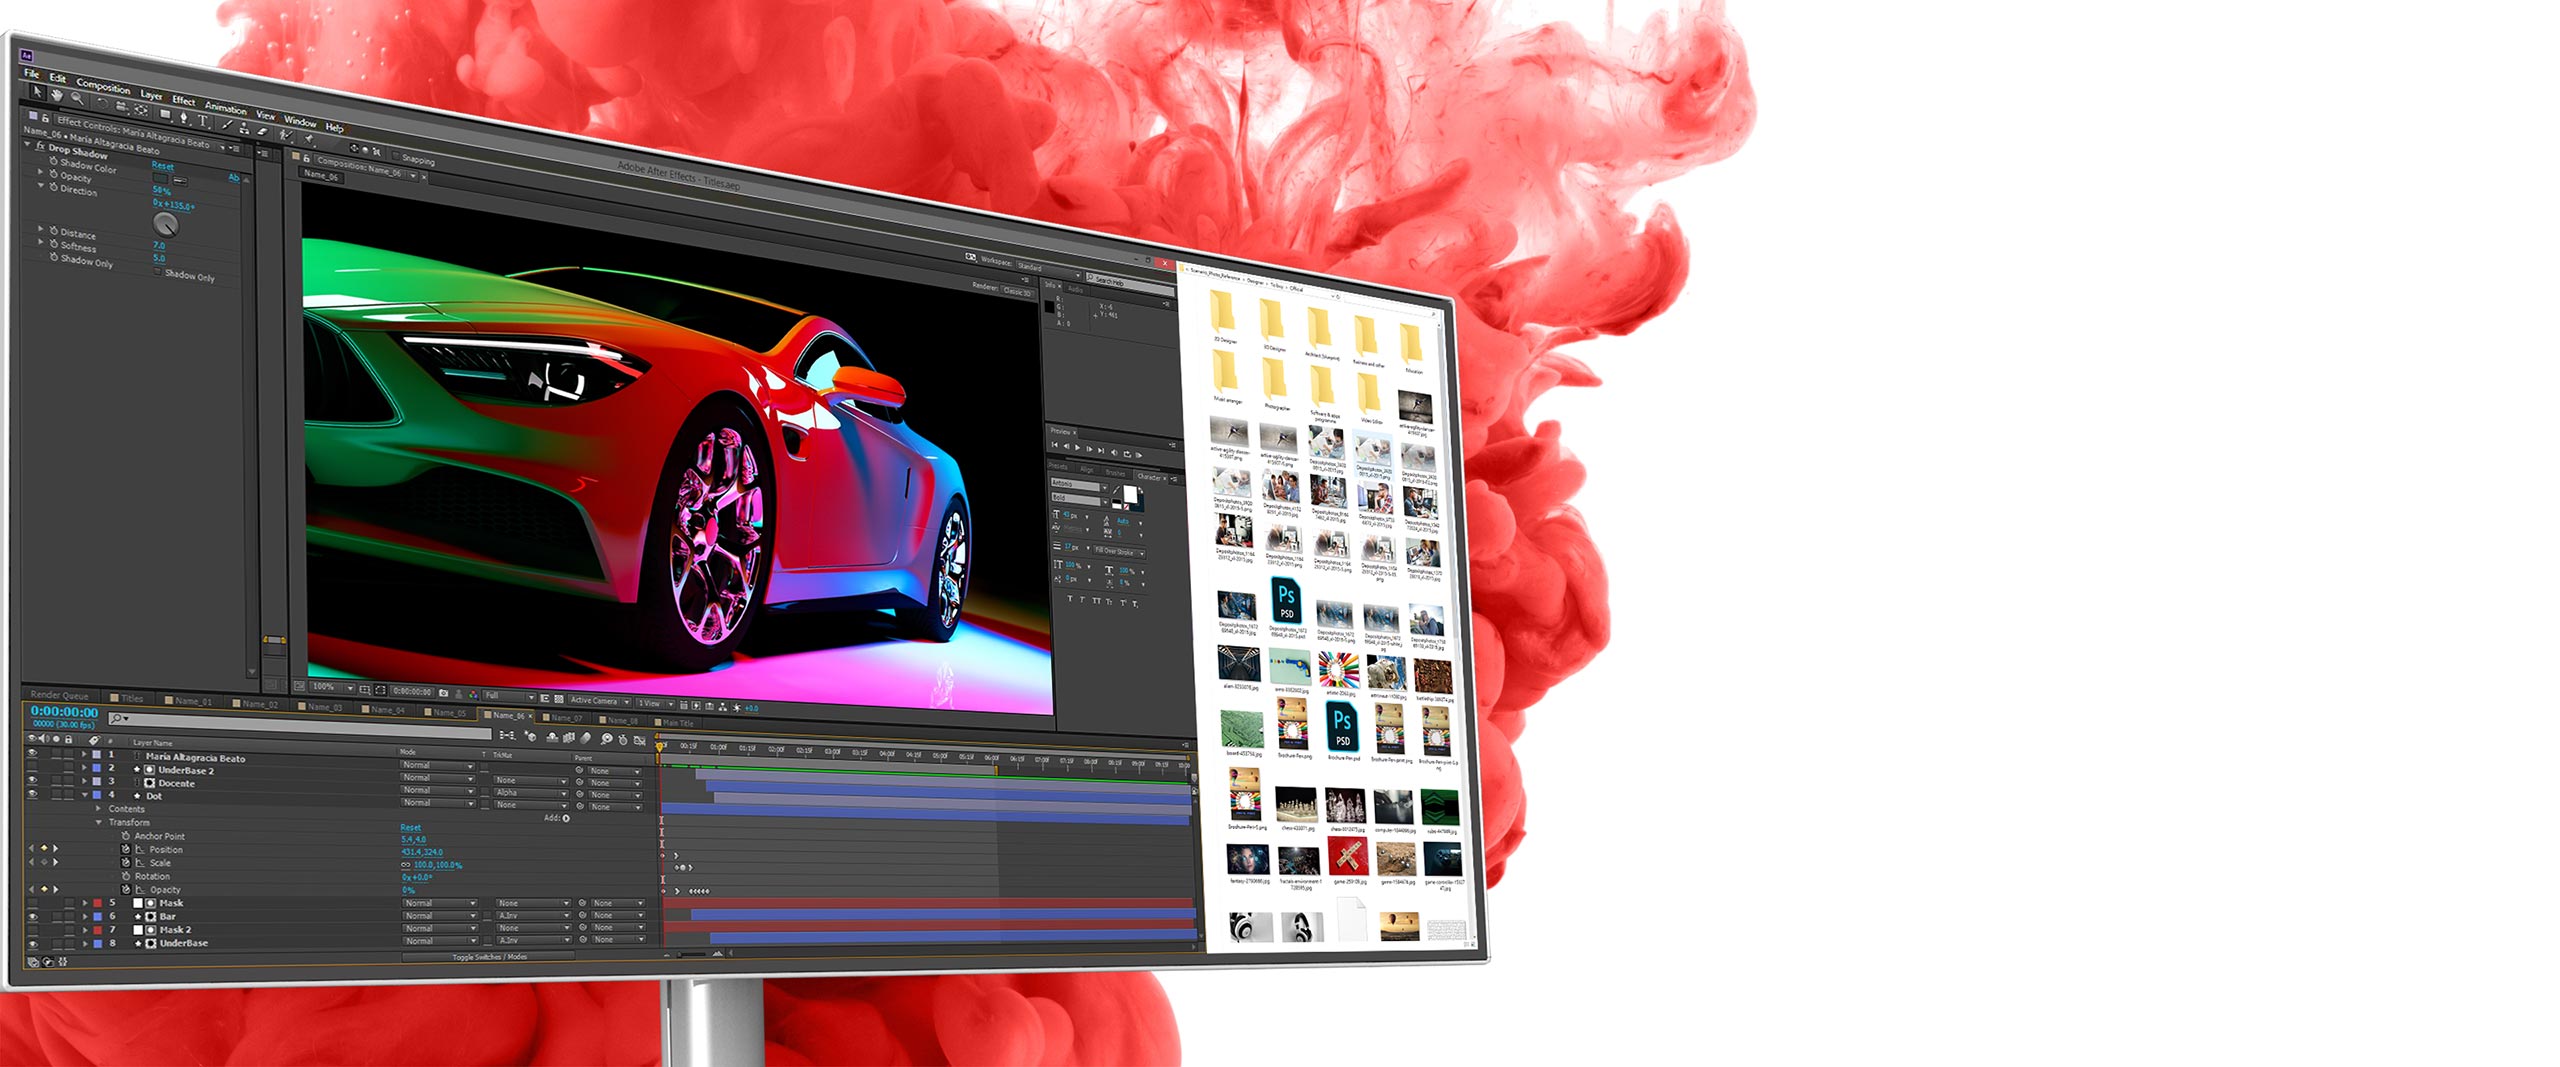Enable the Shadow Only checkbox
Viewport: 2560px width, 1067px height.
[158, 271]
